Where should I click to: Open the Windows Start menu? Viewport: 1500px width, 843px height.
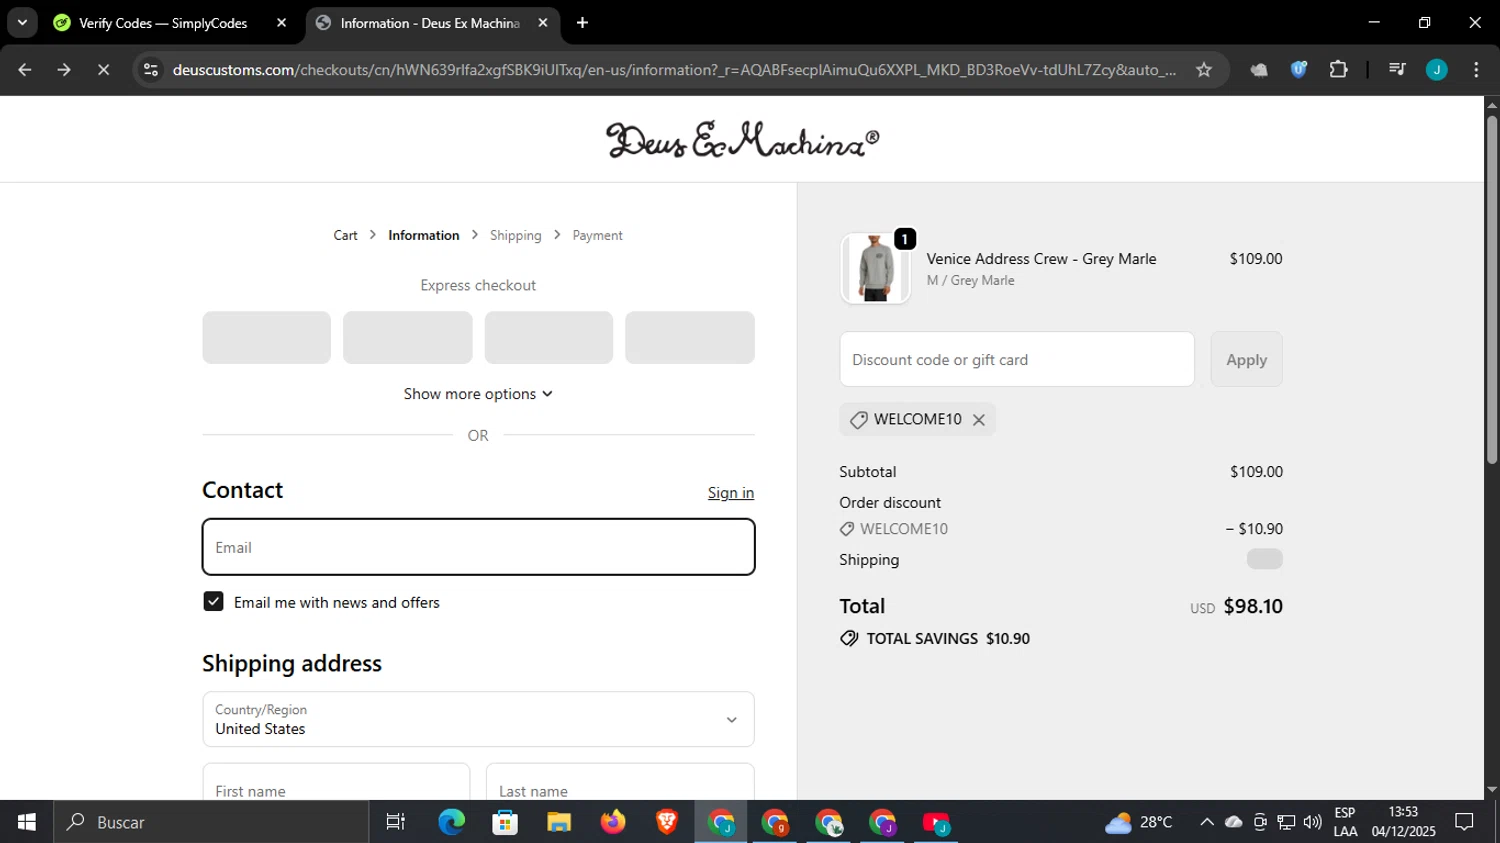click(26, 822)
